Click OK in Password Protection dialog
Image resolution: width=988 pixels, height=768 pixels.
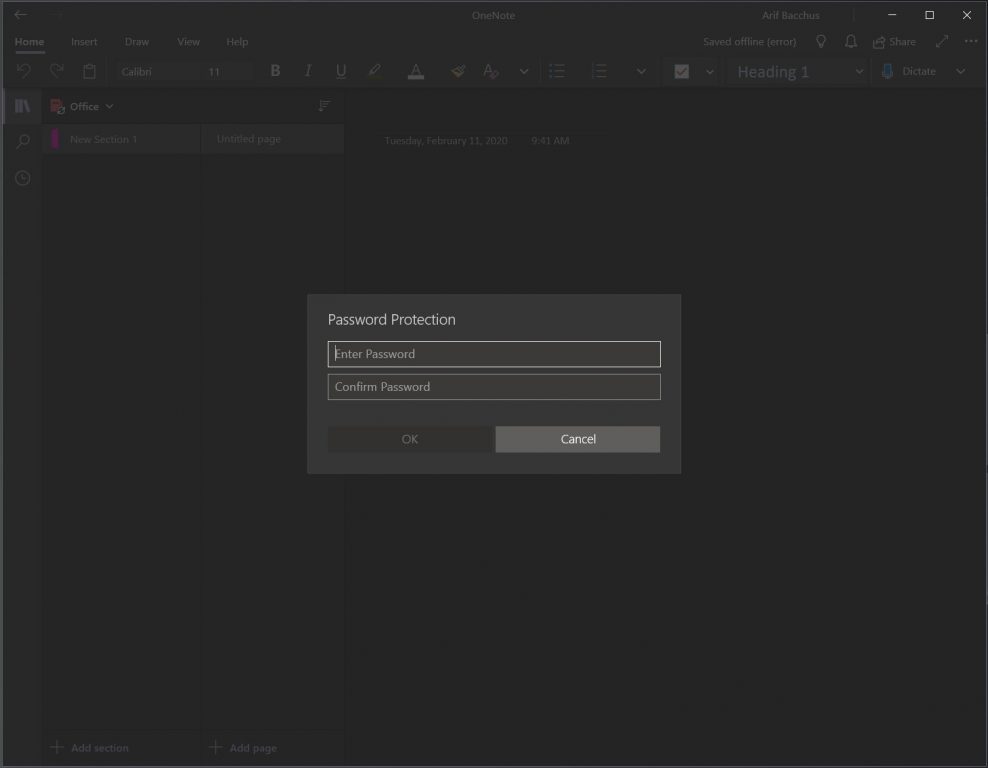click(410, 439)
